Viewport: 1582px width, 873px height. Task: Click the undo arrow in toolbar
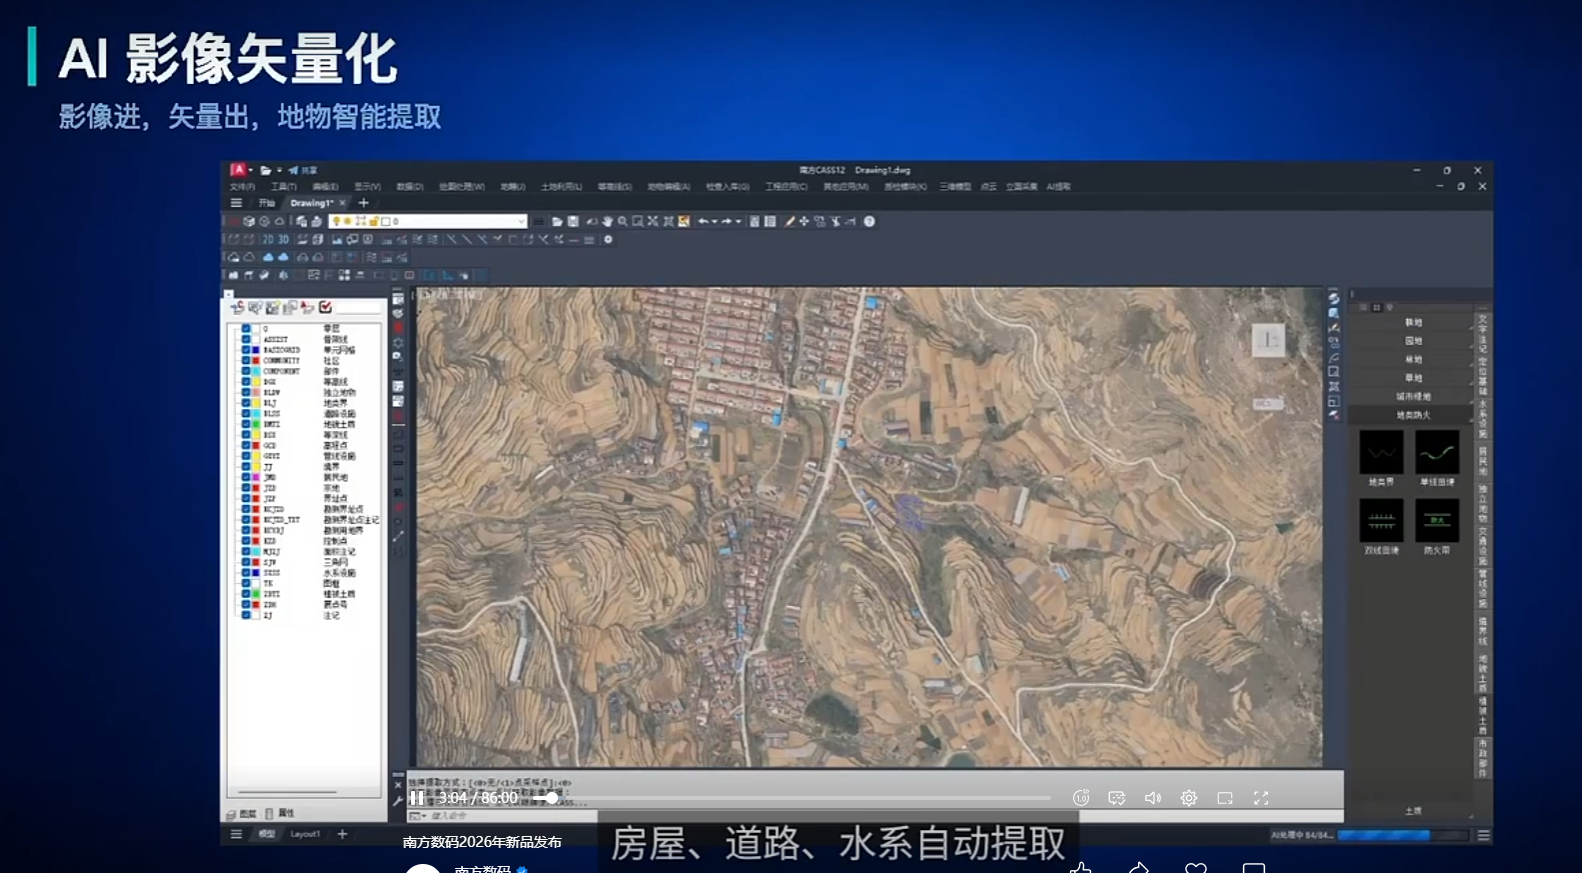(x=703, y=221)
